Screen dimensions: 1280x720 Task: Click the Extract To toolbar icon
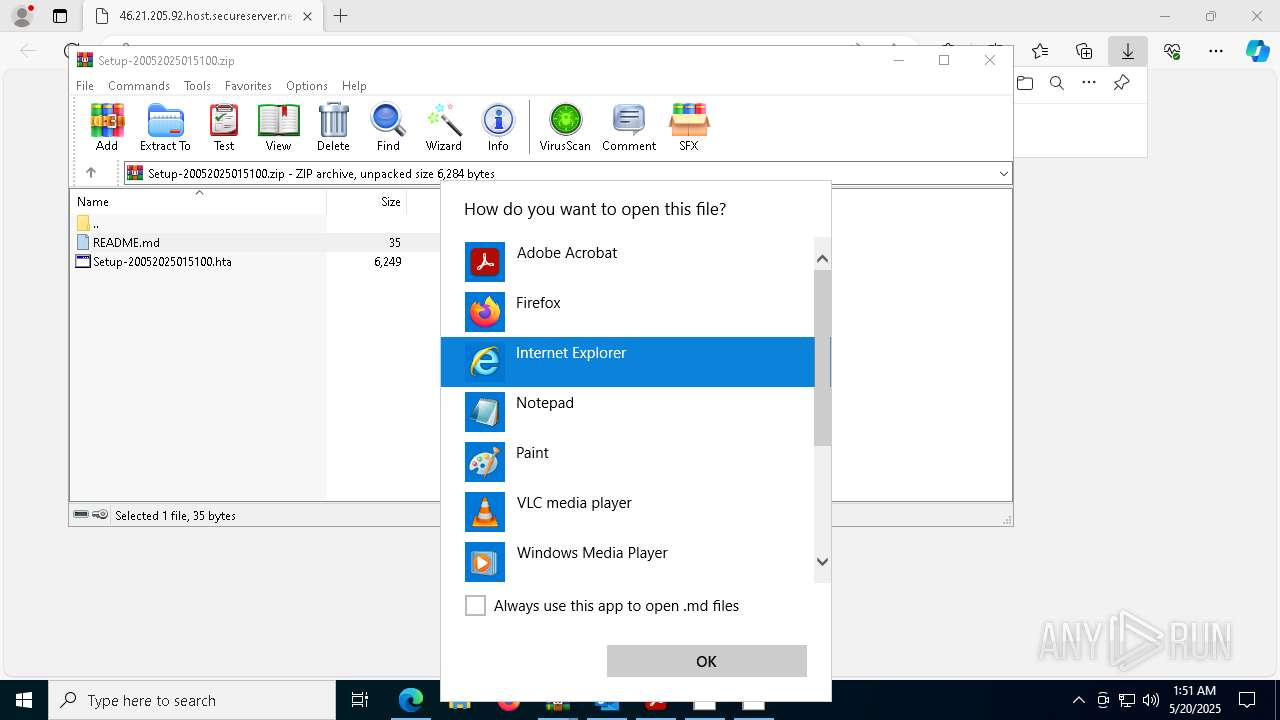tap(165, 127)
